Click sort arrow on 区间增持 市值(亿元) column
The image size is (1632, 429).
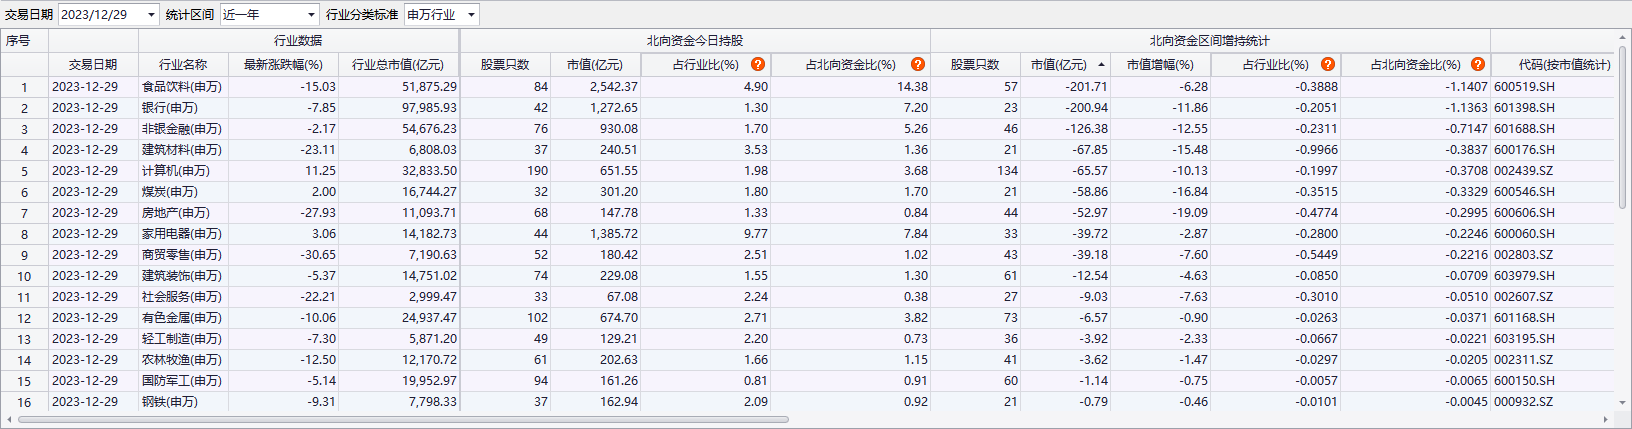tap(1101, 65)
